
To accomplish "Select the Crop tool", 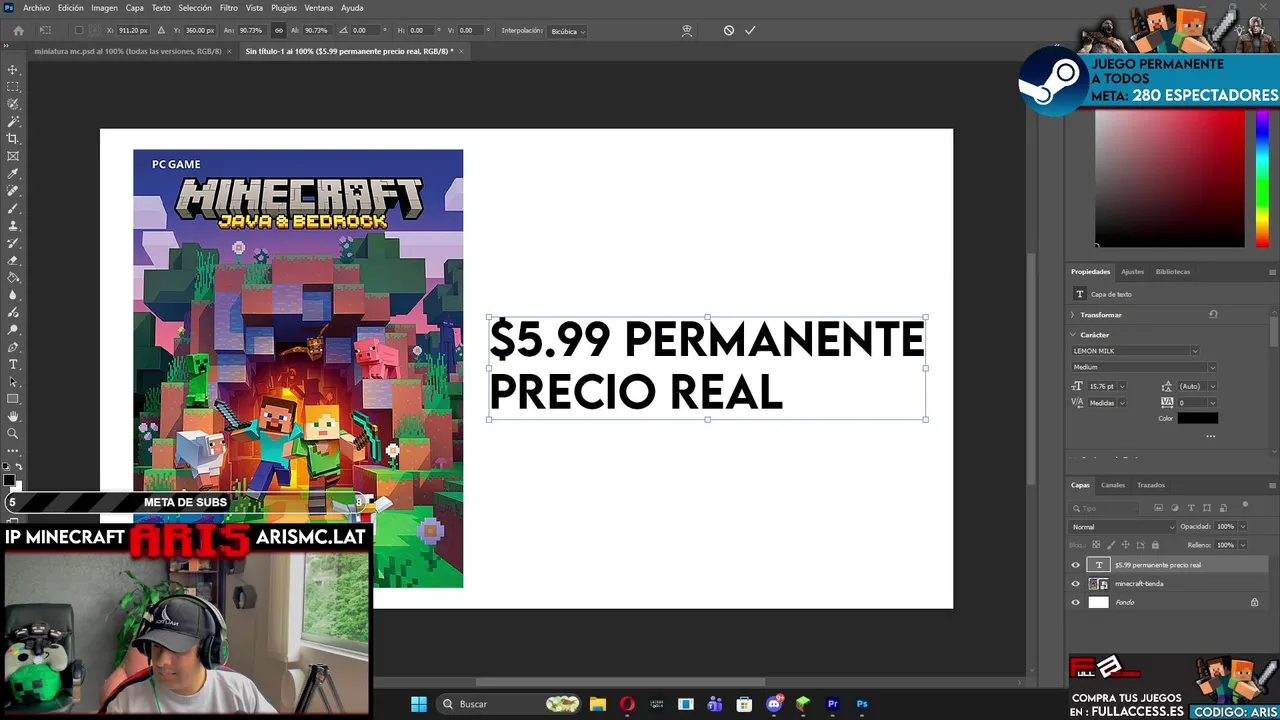I will coord(13,138).
